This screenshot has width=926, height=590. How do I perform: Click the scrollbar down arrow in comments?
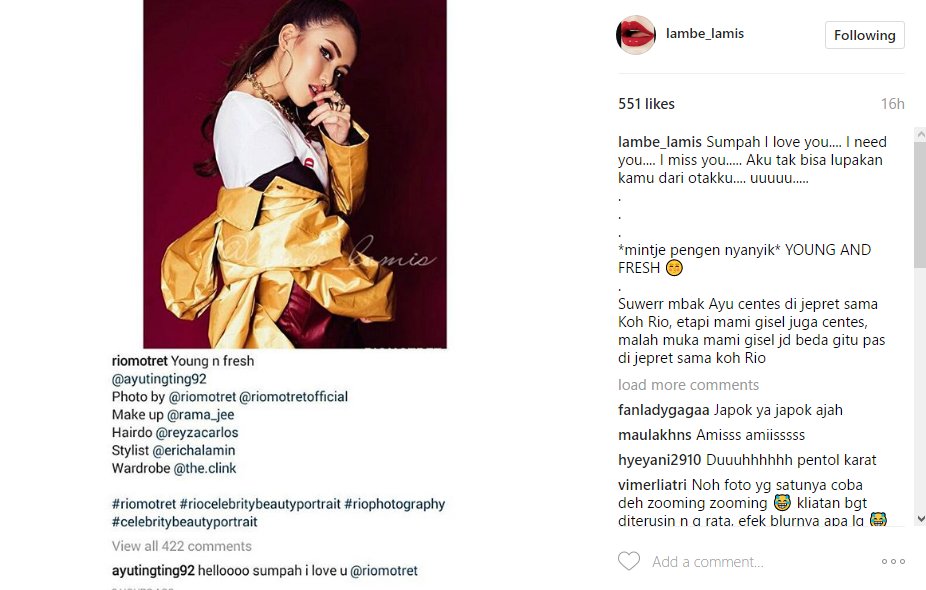click(x=920, y=519)
